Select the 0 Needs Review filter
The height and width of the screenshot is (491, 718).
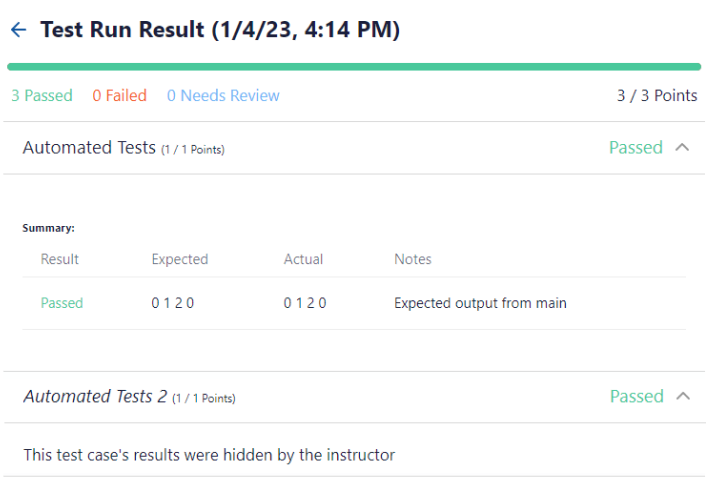click(223, 96)
